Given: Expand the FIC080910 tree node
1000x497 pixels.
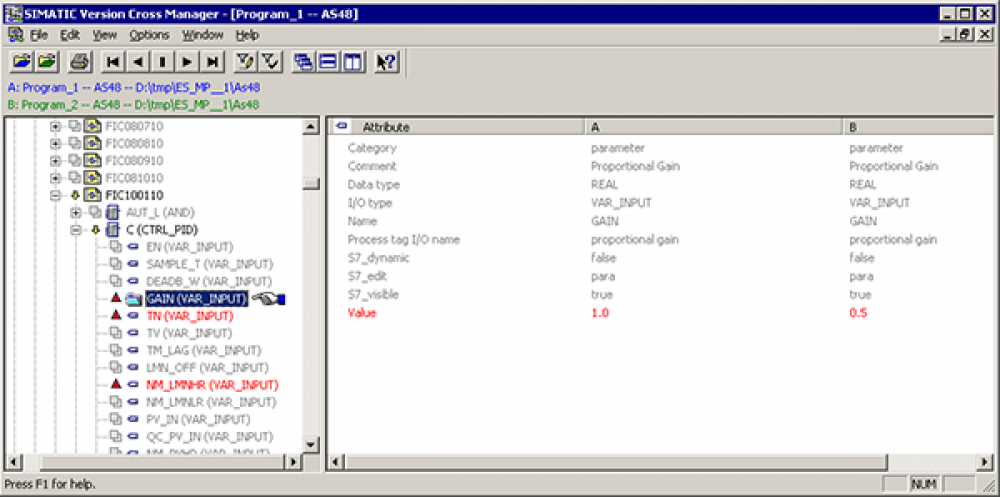Looking at the screenshot, I should point(55,160).
